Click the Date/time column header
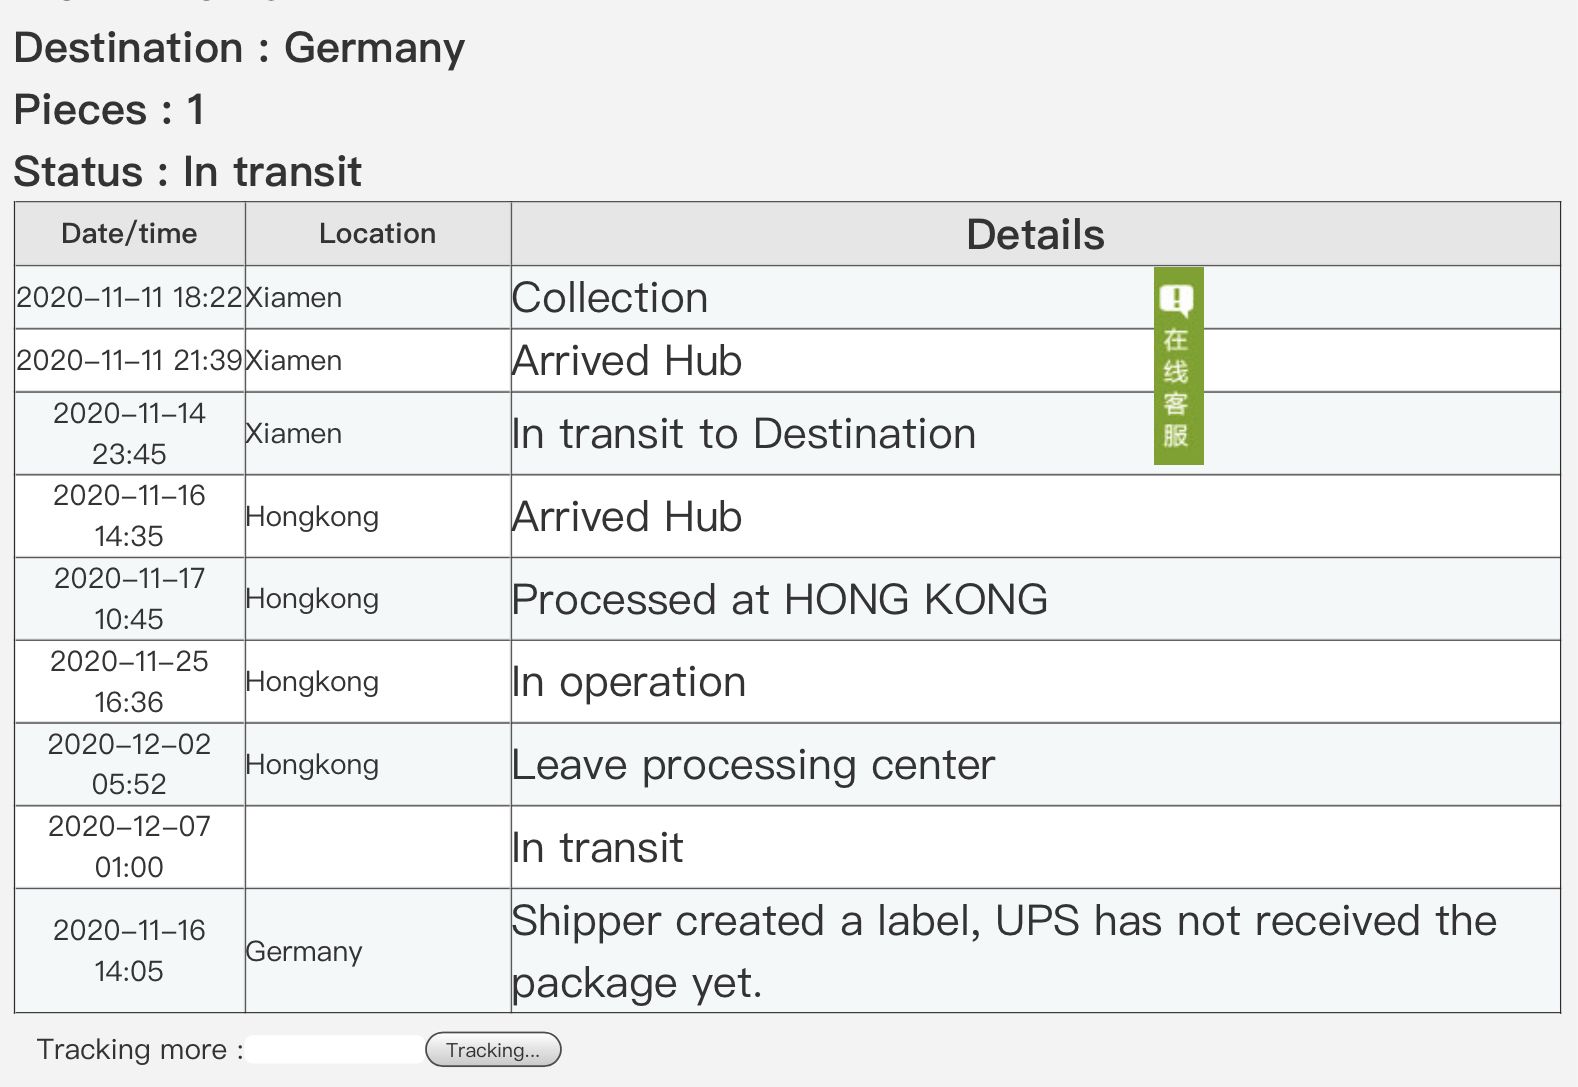This screenshot has width=1578, height=1087. click(x=129, y=234)
